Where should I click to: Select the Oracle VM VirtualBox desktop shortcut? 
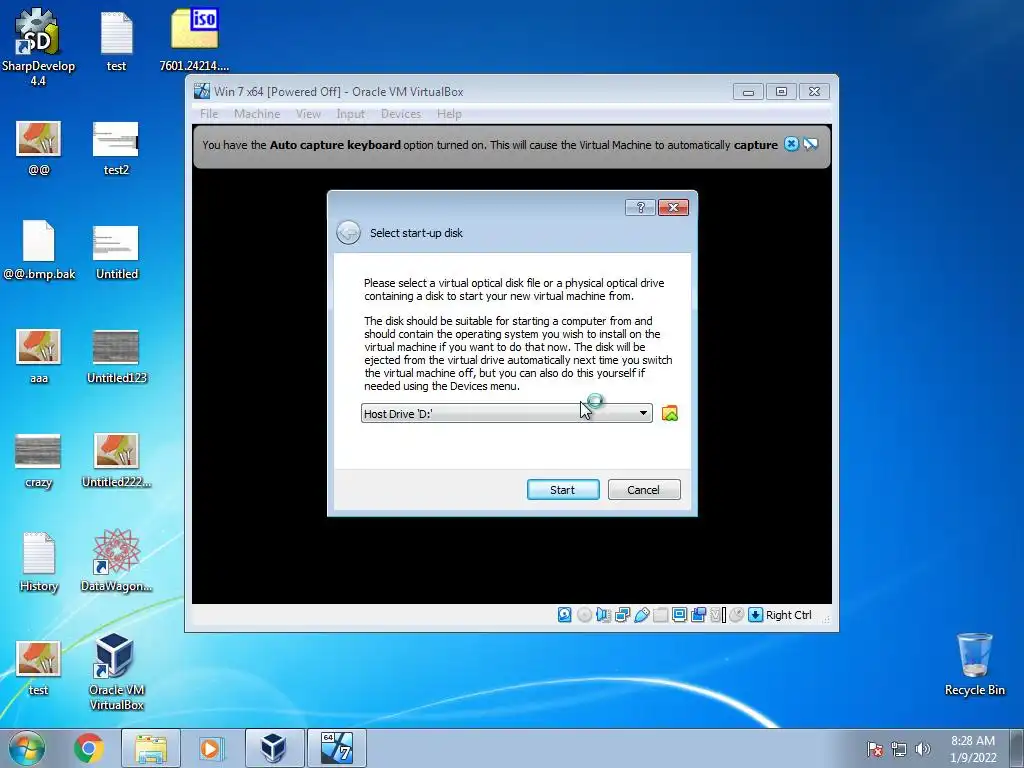point(116,671)
